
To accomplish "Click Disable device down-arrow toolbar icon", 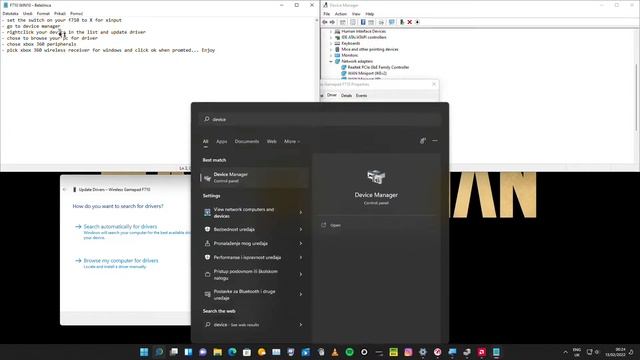I will point(417,22).
